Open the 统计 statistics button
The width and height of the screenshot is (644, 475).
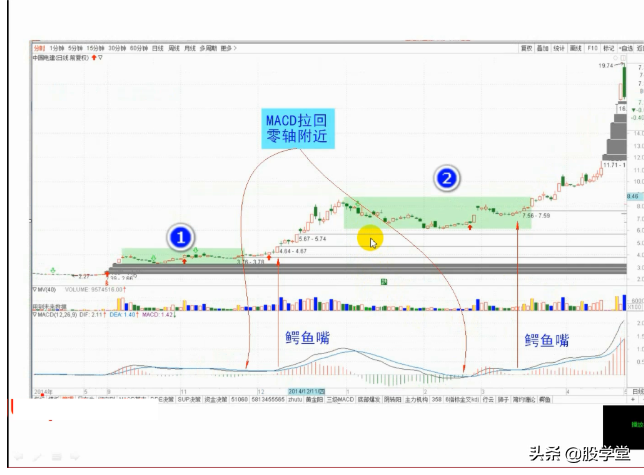click(559, 48)
